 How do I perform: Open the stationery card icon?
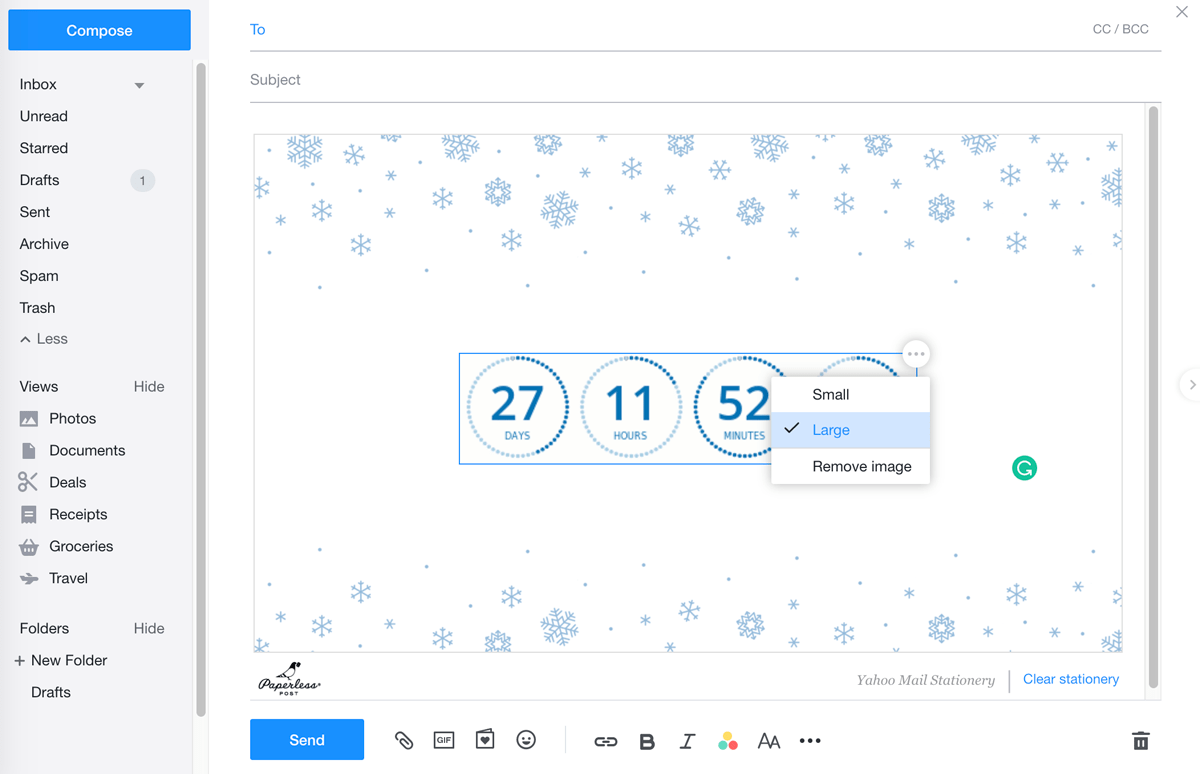tap(485, 740)
